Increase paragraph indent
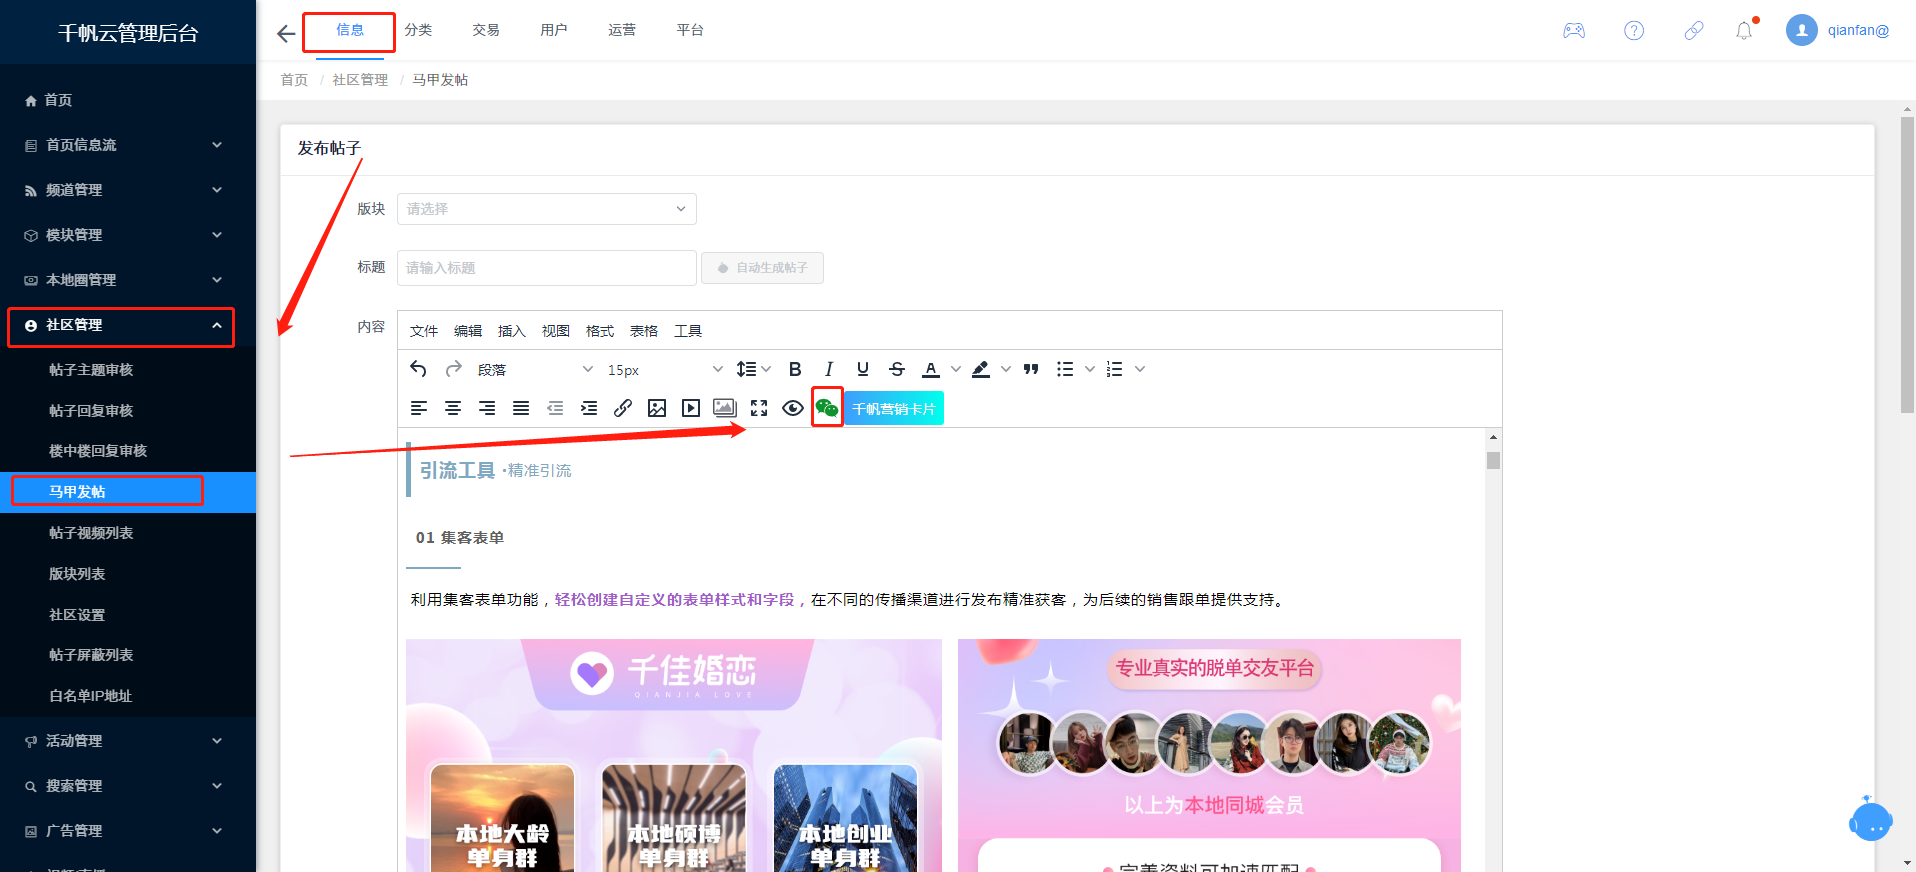The height and width of the screenshot is (872, 1916). click(589, 408)
